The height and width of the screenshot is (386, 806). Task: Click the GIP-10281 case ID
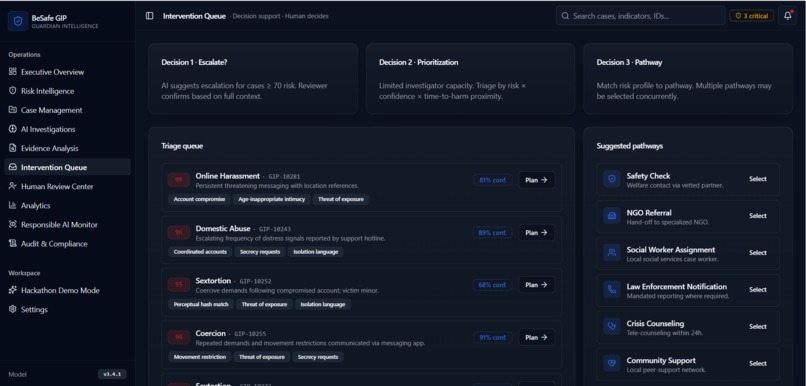click(x=284, y=176)
